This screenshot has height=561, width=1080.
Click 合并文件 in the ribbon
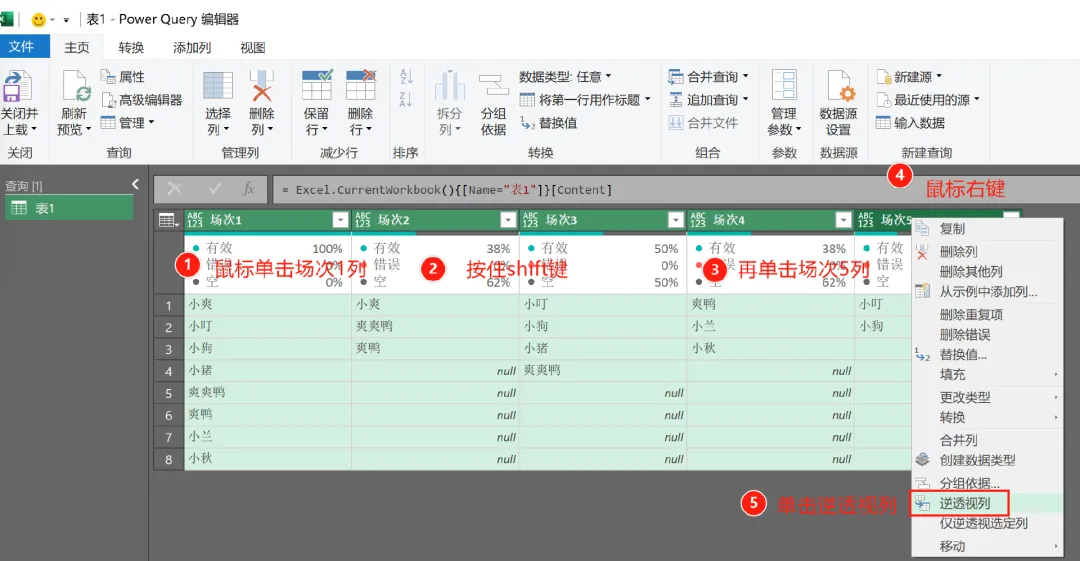(x=703, y=123)
